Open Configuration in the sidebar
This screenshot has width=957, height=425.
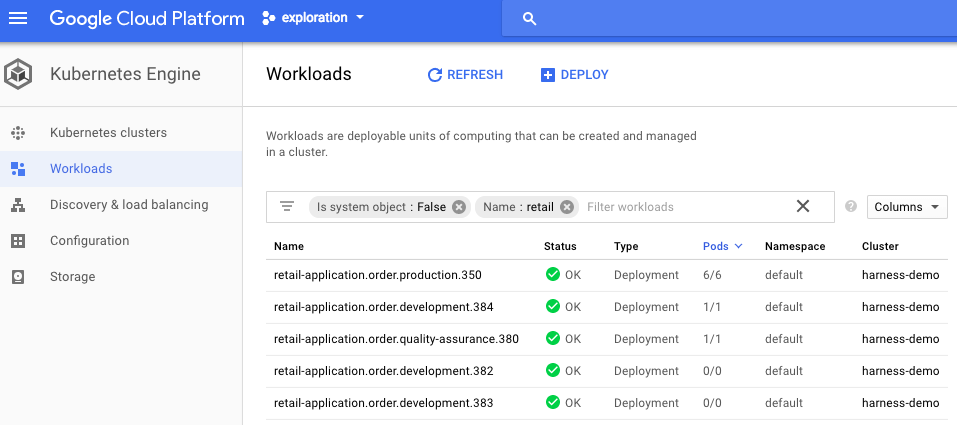(x=90, y=241)
